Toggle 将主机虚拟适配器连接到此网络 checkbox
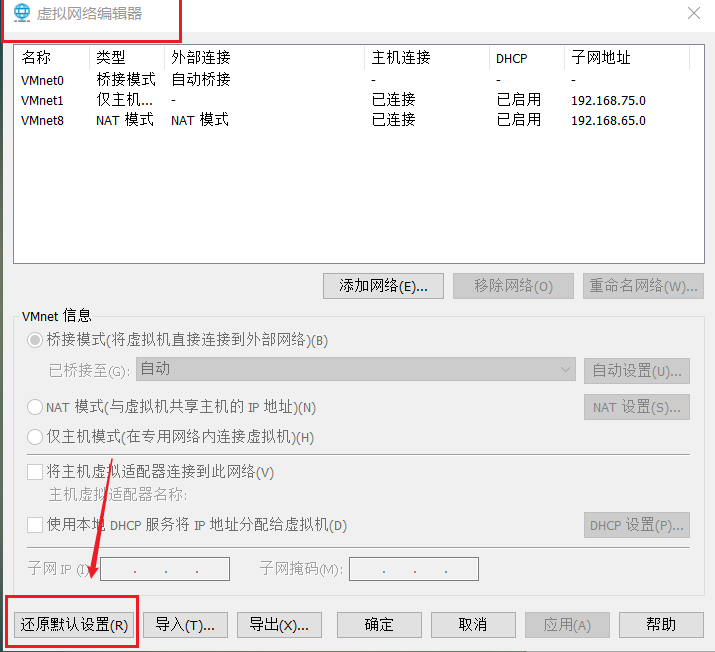 [35, 471]
